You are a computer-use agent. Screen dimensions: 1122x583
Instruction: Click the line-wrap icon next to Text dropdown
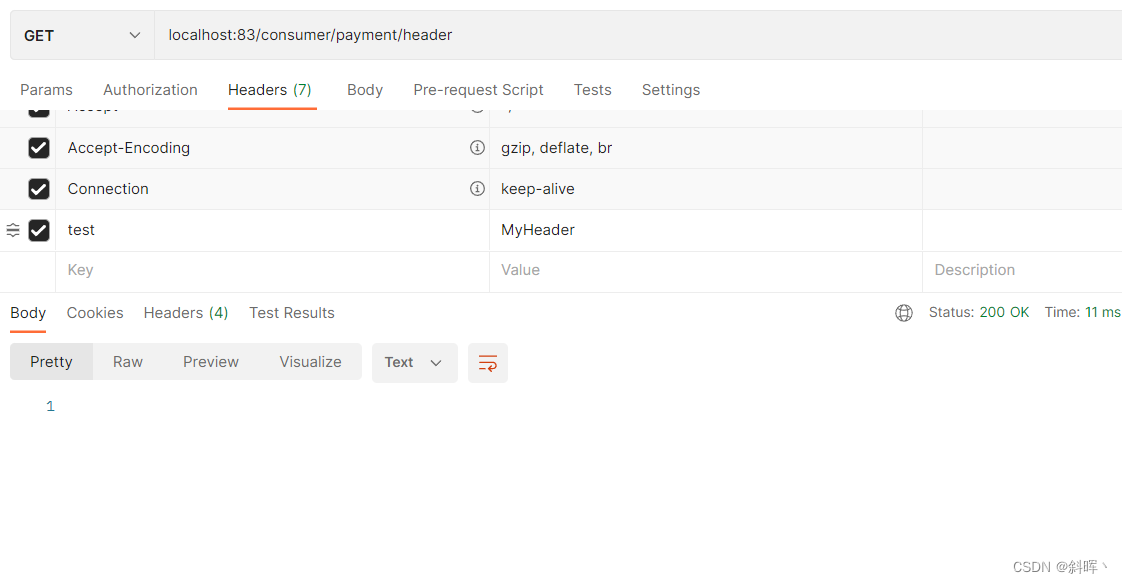(487, 362)
